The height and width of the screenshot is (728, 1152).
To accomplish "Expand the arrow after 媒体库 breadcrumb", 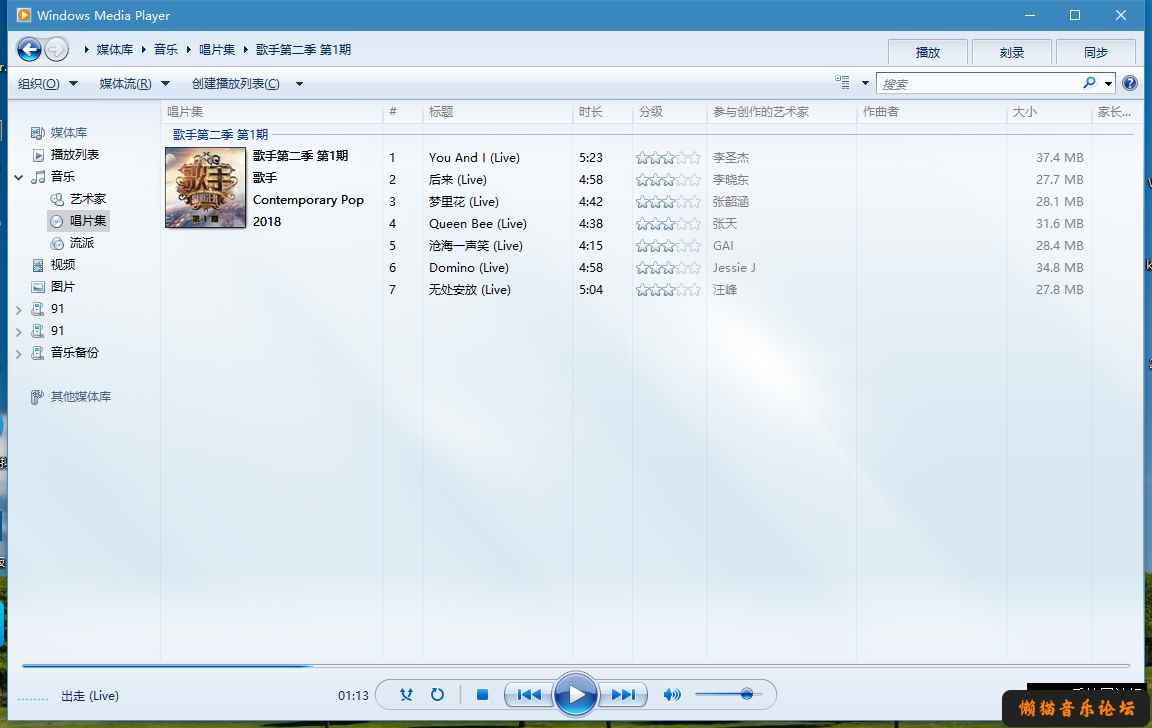I will [143, 50].
